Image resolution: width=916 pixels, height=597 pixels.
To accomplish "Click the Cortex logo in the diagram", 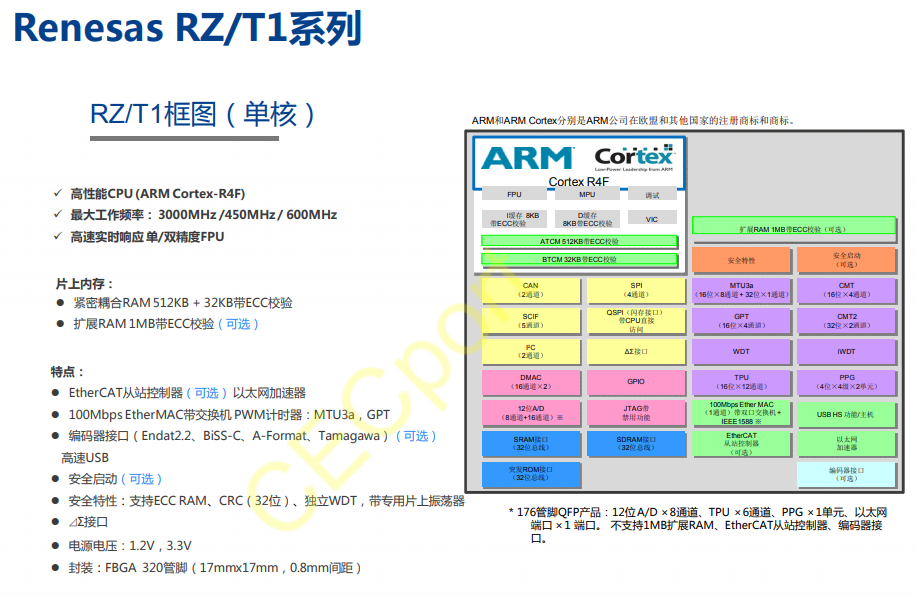I will 634,157.
